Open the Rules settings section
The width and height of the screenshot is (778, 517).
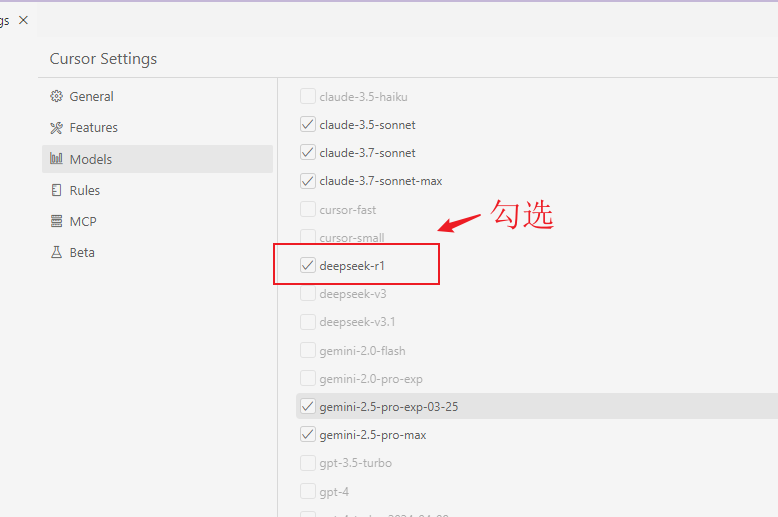[x=157, y=190]
